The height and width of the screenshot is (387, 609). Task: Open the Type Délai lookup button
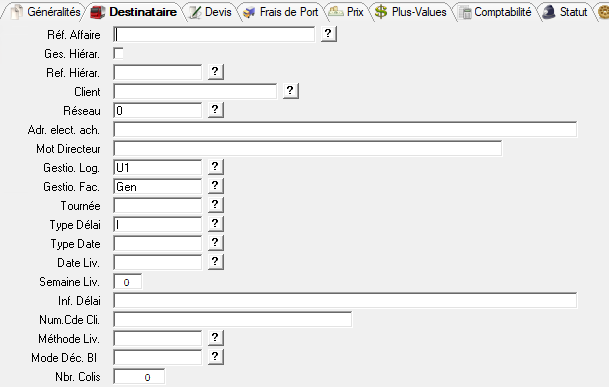[x=216, y=225]
